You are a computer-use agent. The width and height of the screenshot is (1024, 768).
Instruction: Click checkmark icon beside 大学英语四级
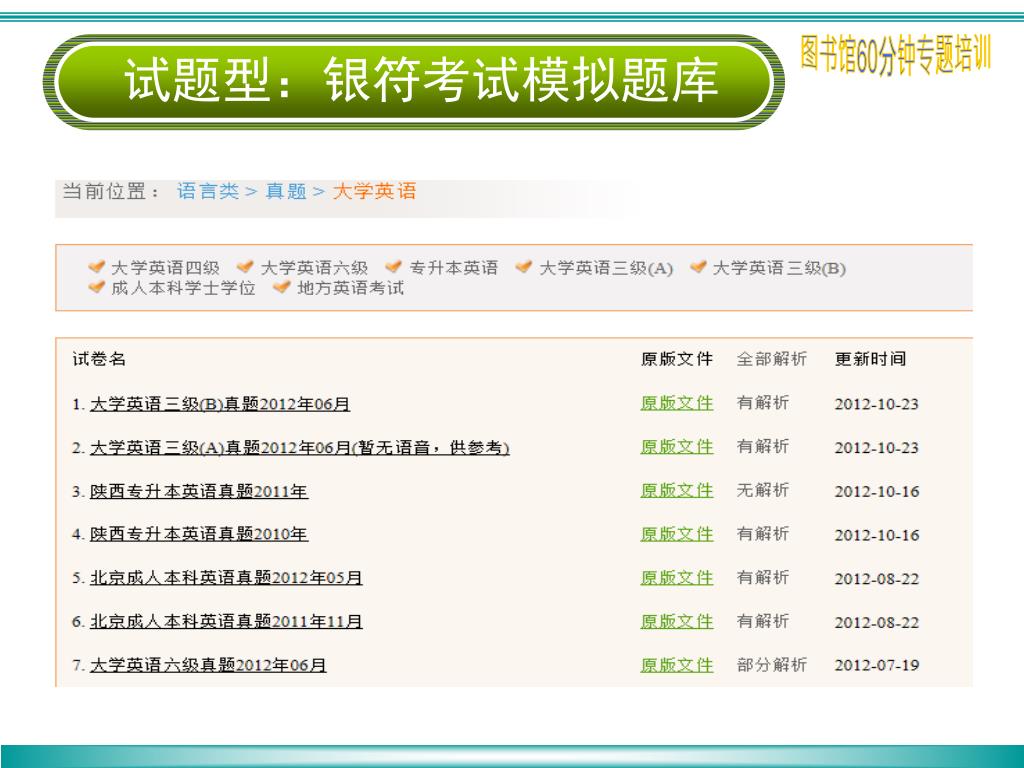point(97,266)
